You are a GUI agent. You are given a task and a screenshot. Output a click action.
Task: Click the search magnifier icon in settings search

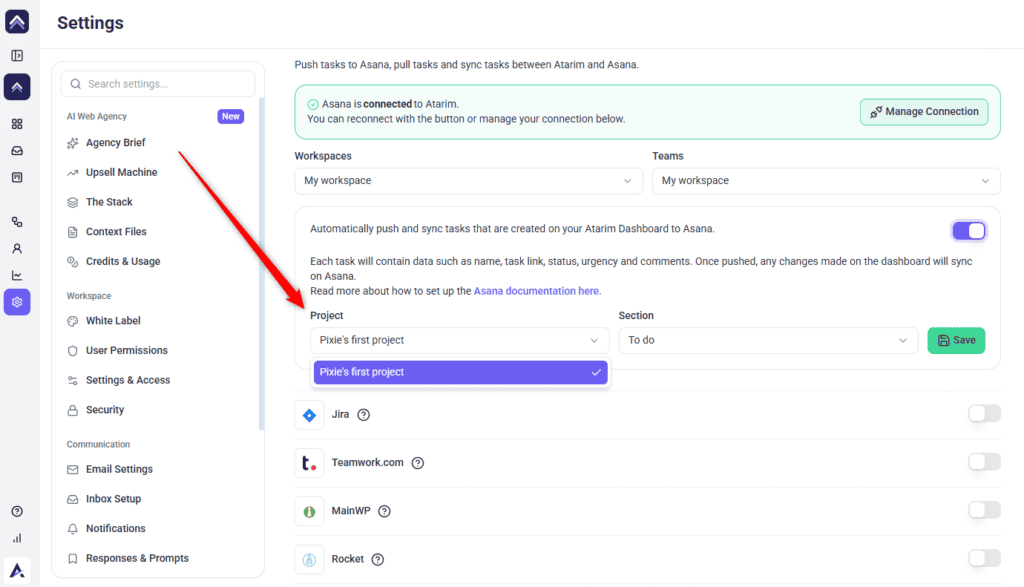[76, 84]
